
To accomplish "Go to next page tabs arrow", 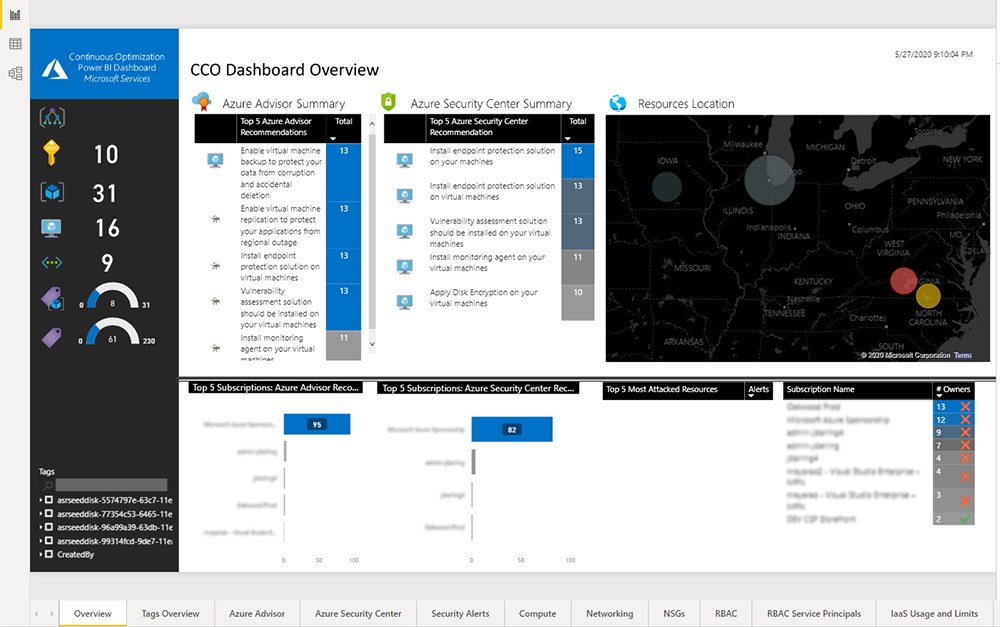I will pyautogui.click(x=52, y=614).
